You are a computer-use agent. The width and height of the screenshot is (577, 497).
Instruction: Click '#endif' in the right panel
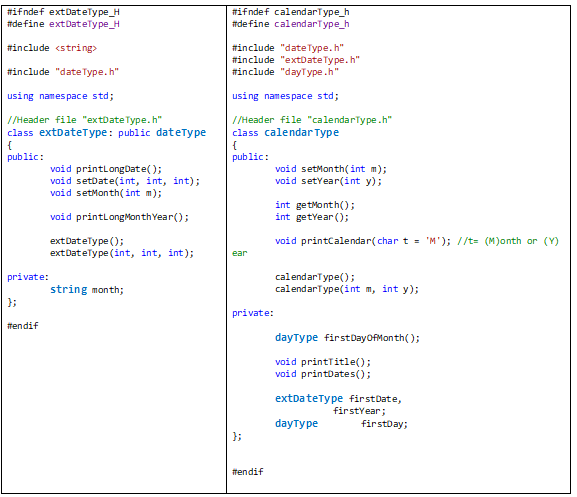coord(248,472)
